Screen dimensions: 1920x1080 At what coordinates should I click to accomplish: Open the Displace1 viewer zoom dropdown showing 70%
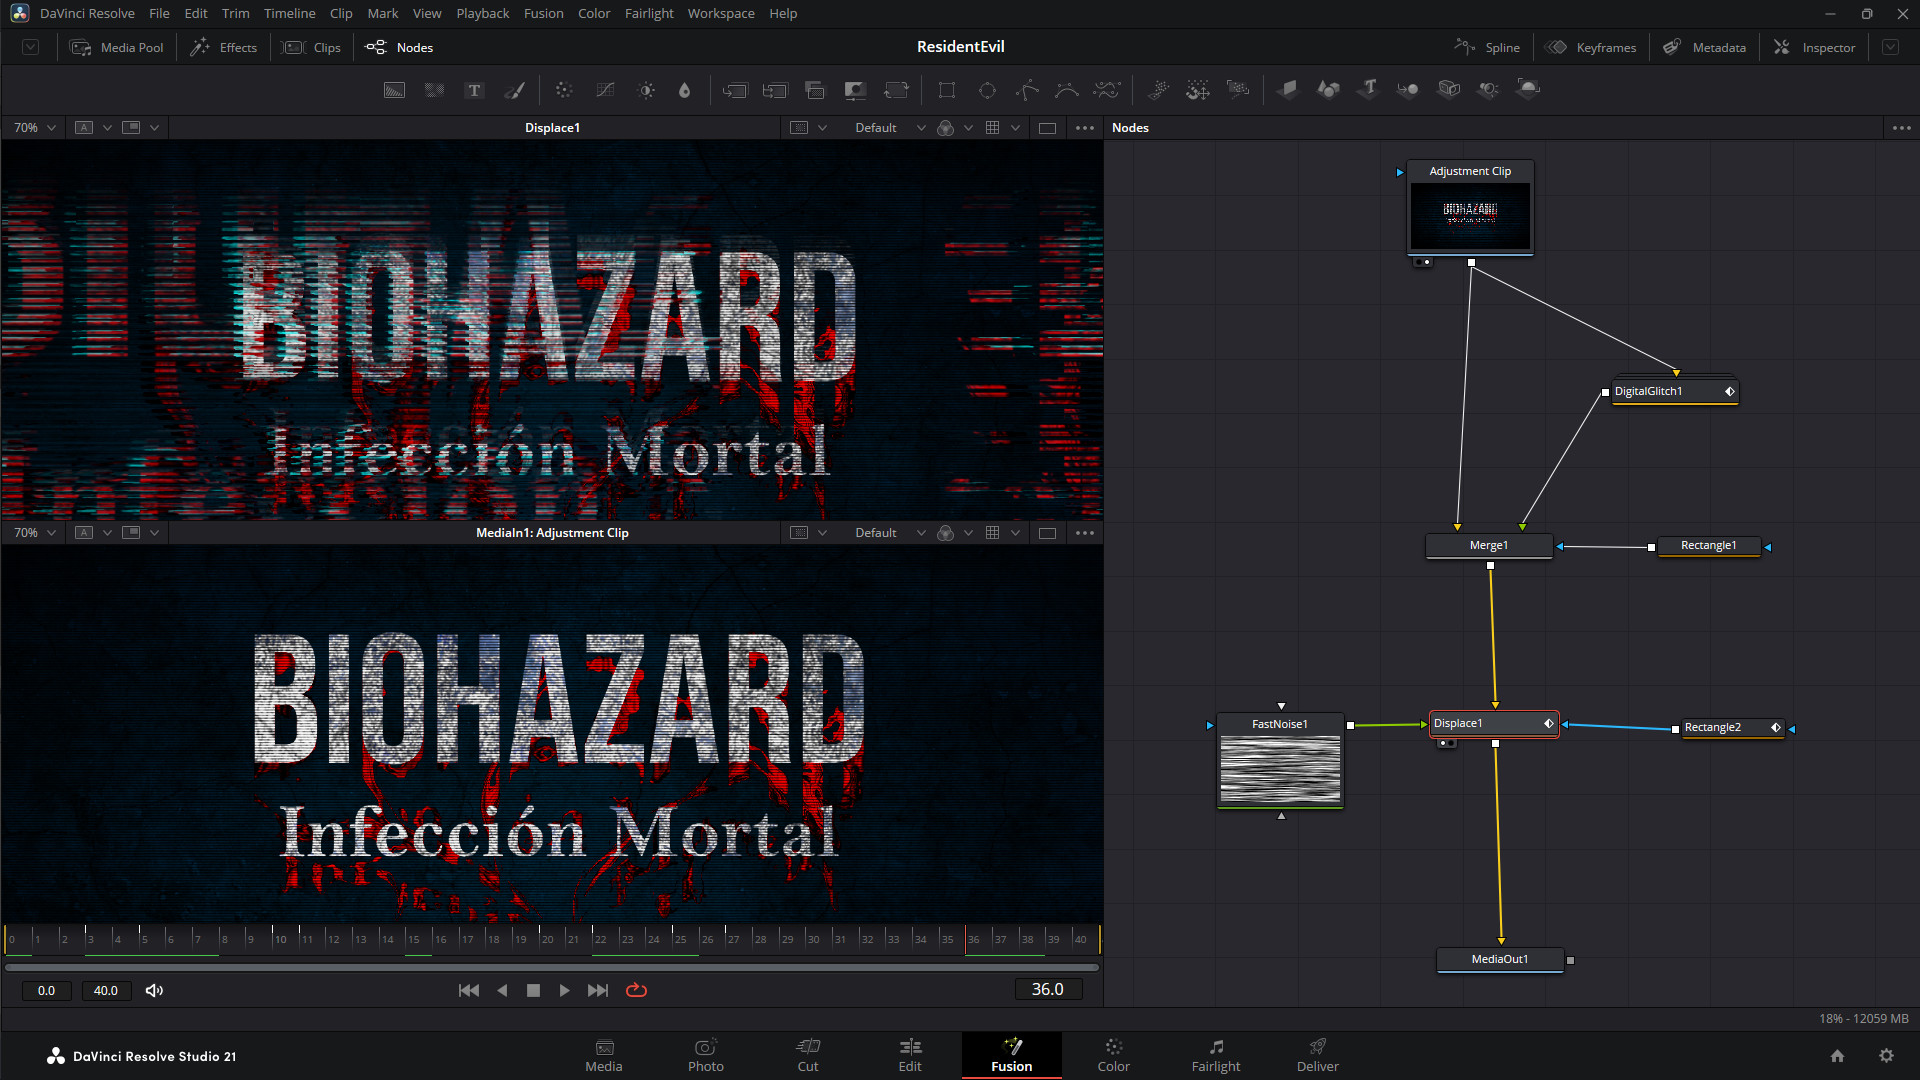35,128
